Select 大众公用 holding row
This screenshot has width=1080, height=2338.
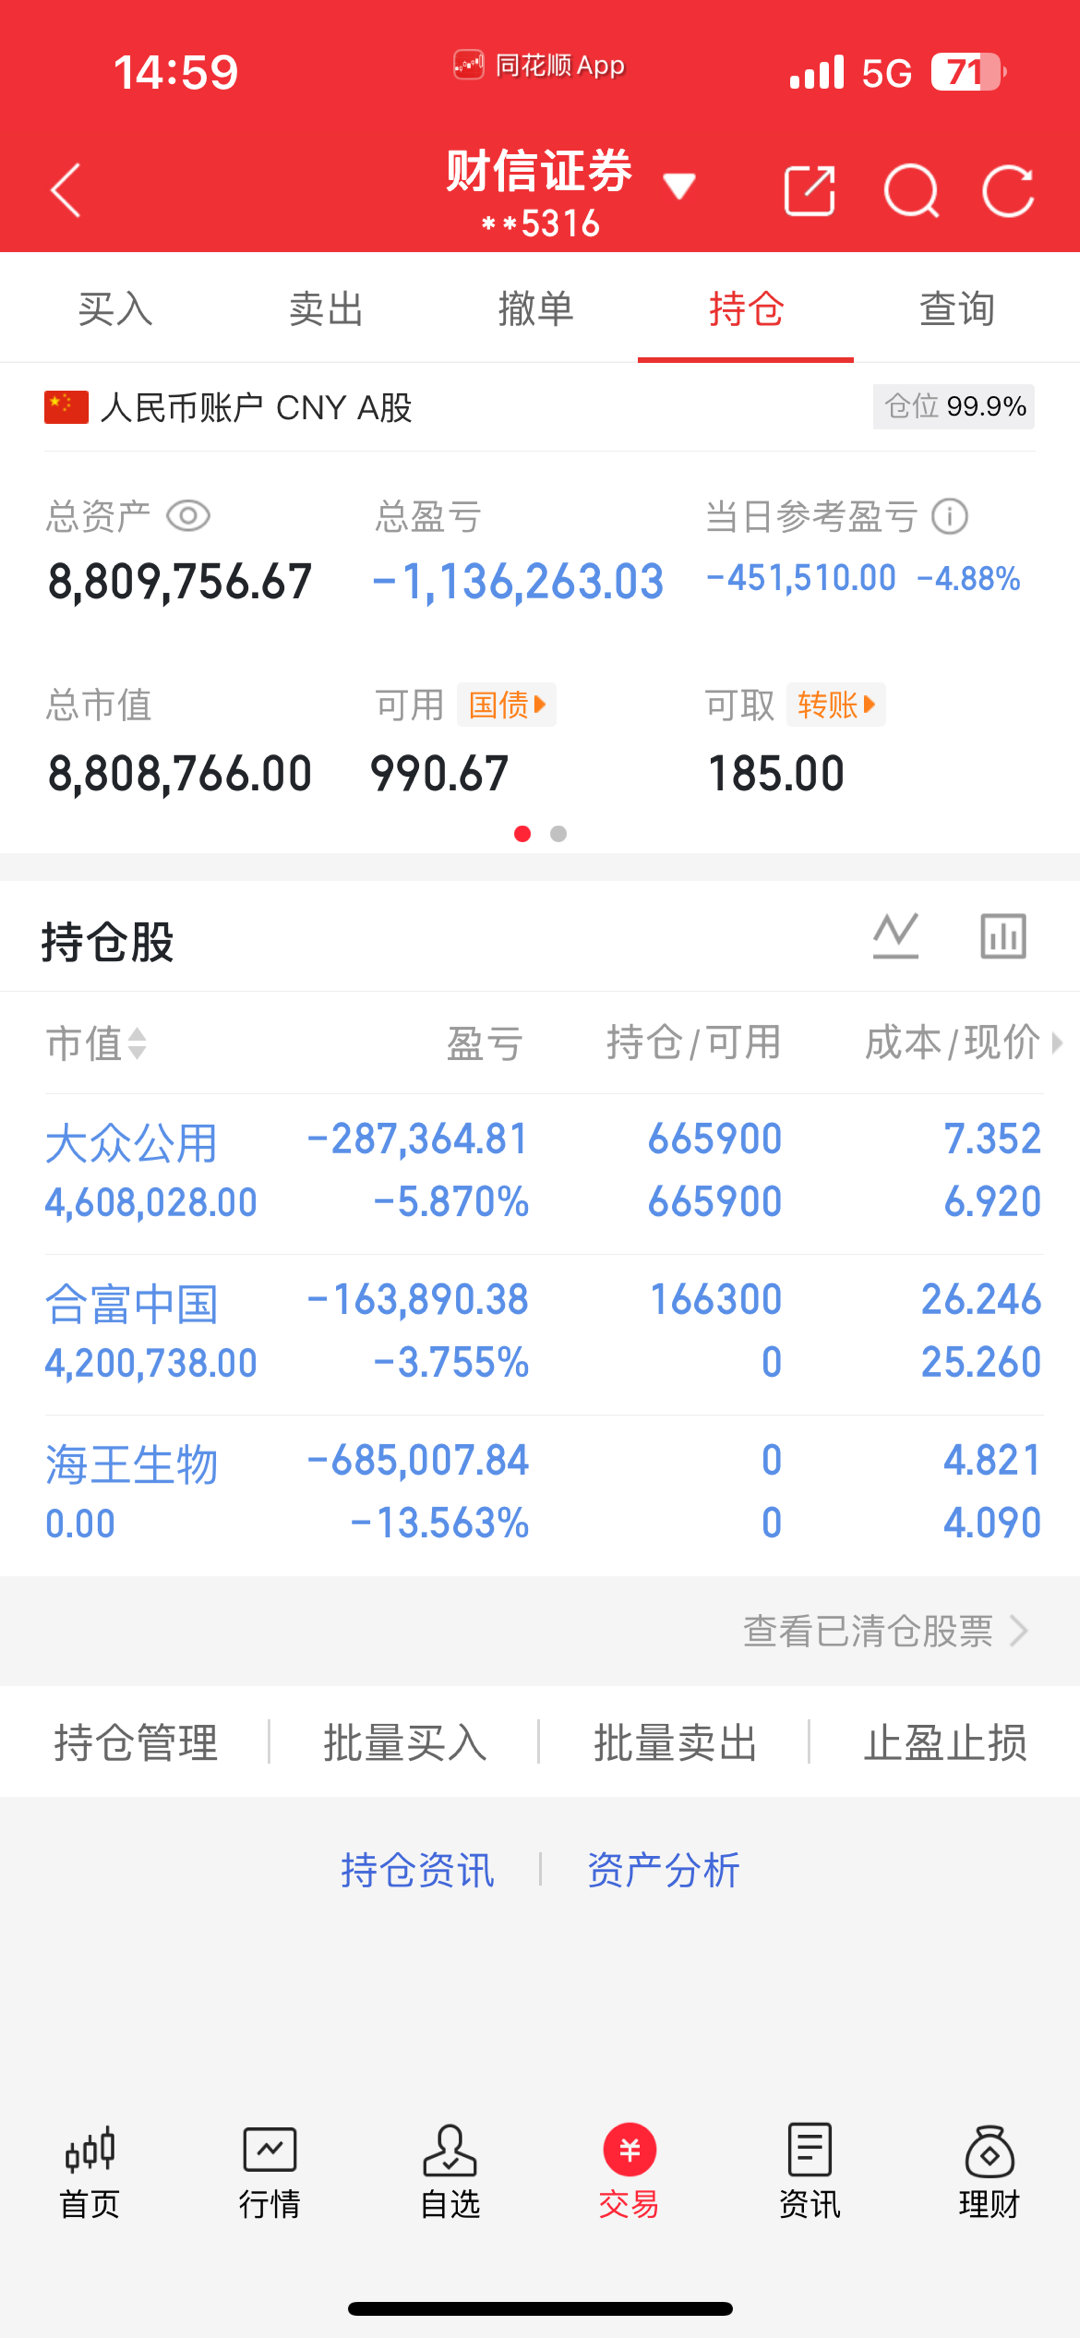point(543,1171)
